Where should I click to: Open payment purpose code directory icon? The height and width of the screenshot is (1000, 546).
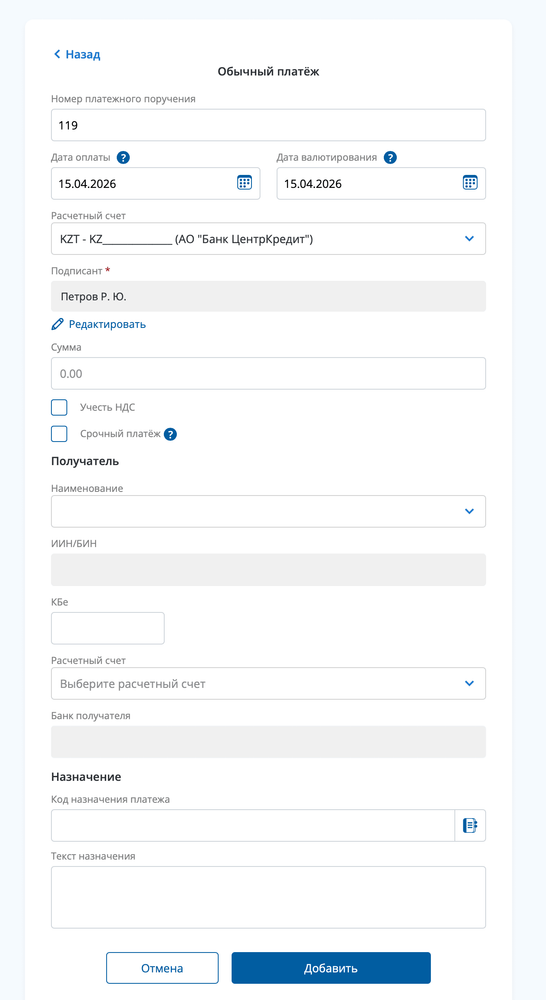[x=469, y=826]
